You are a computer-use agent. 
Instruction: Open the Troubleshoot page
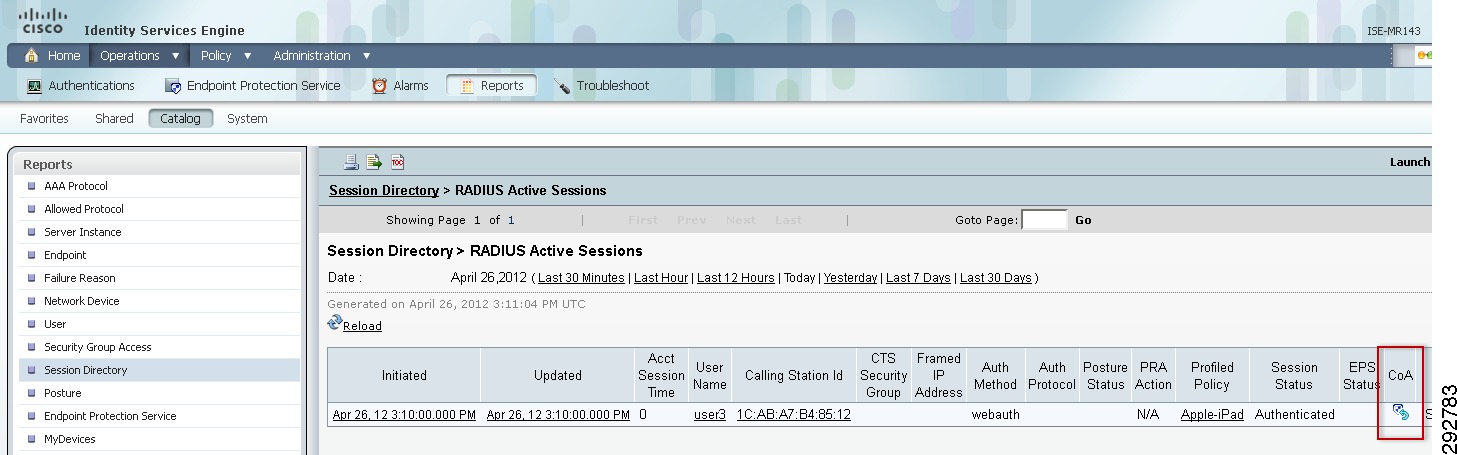[601, 86]
